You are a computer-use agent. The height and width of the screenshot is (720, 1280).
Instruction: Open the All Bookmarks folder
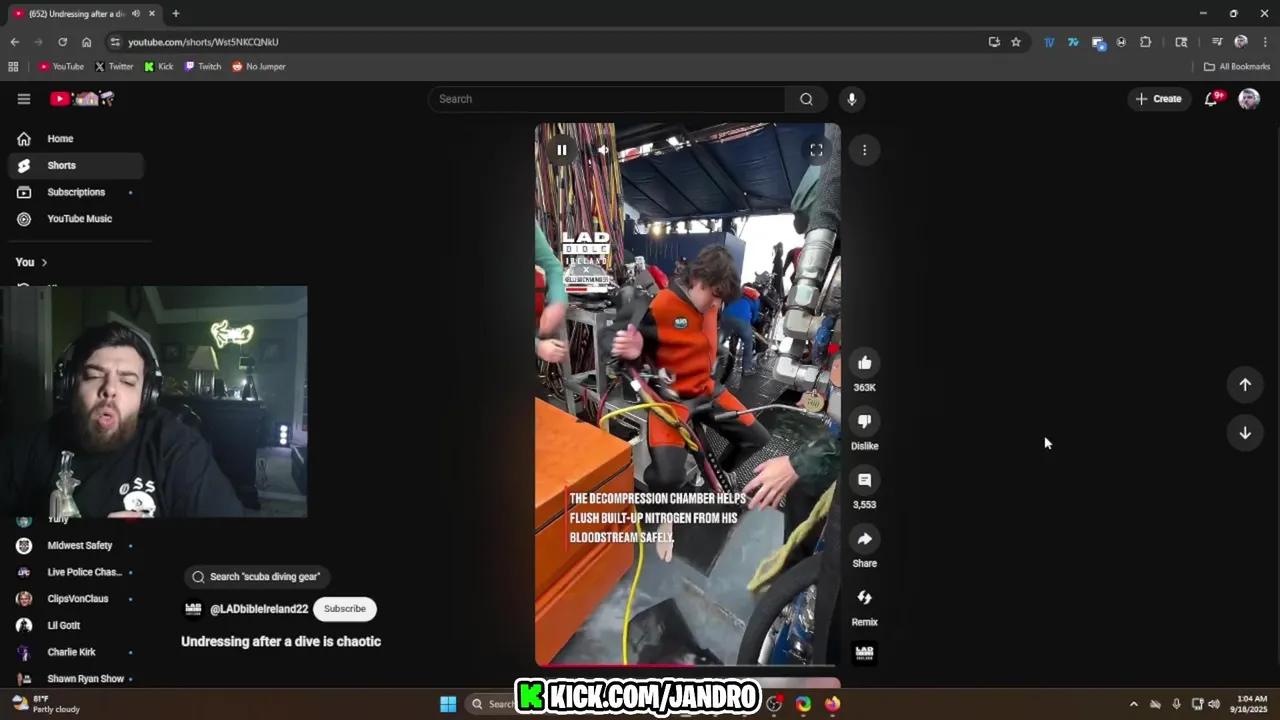click(x=1237, y=67)
